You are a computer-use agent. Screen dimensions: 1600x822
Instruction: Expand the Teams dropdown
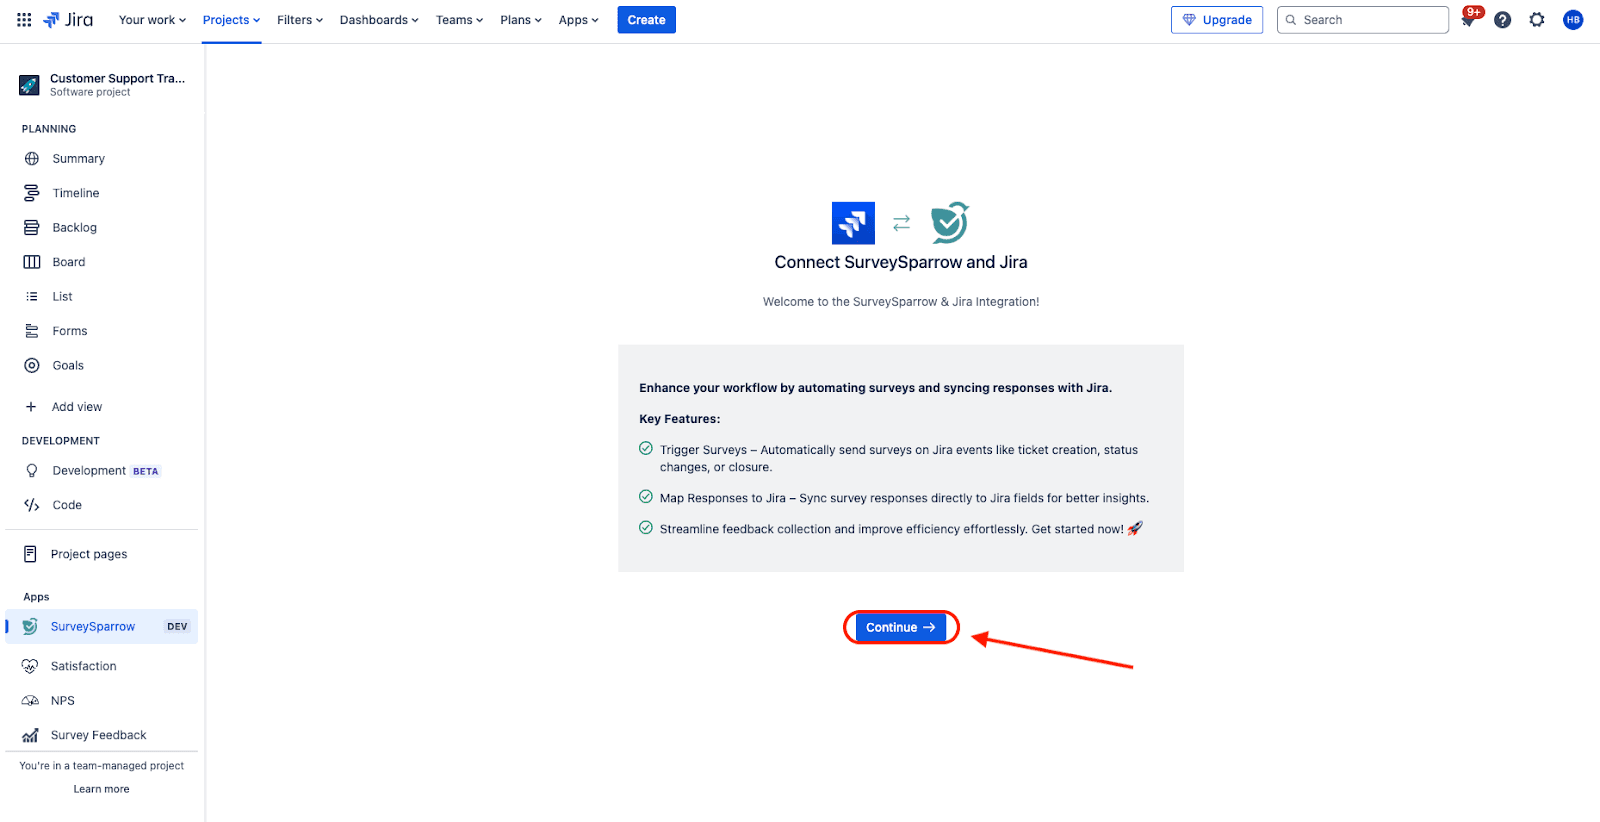click(459, 20)
